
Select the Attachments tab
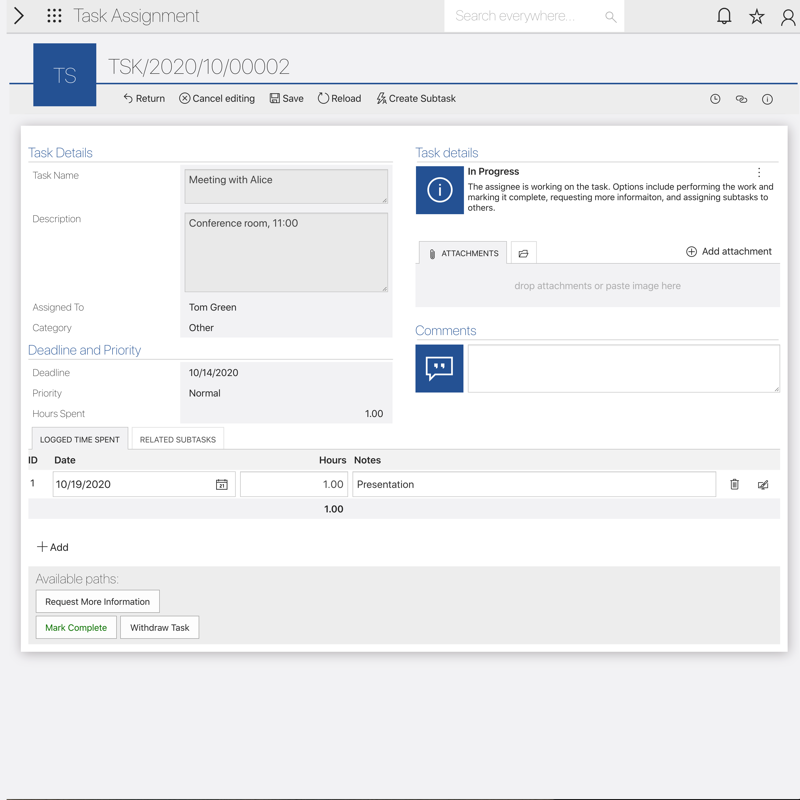coord(463,253)
